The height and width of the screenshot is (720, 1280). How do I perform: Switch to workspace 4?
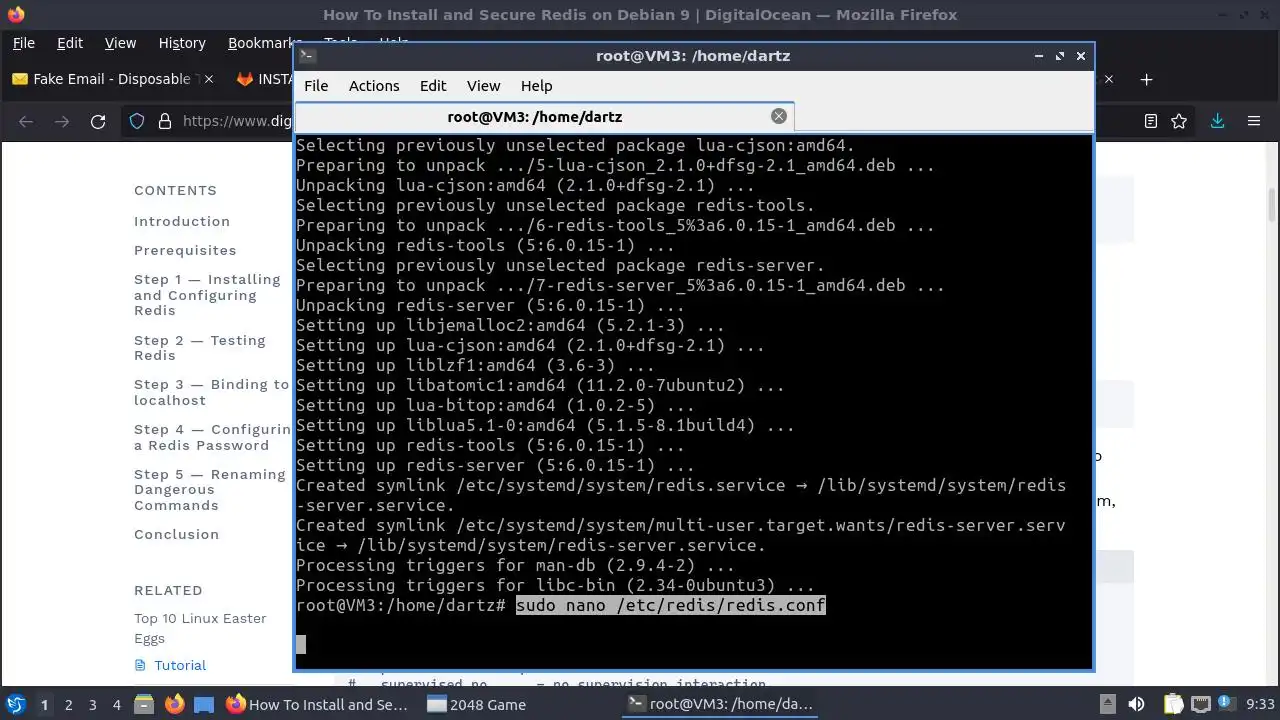116,704
